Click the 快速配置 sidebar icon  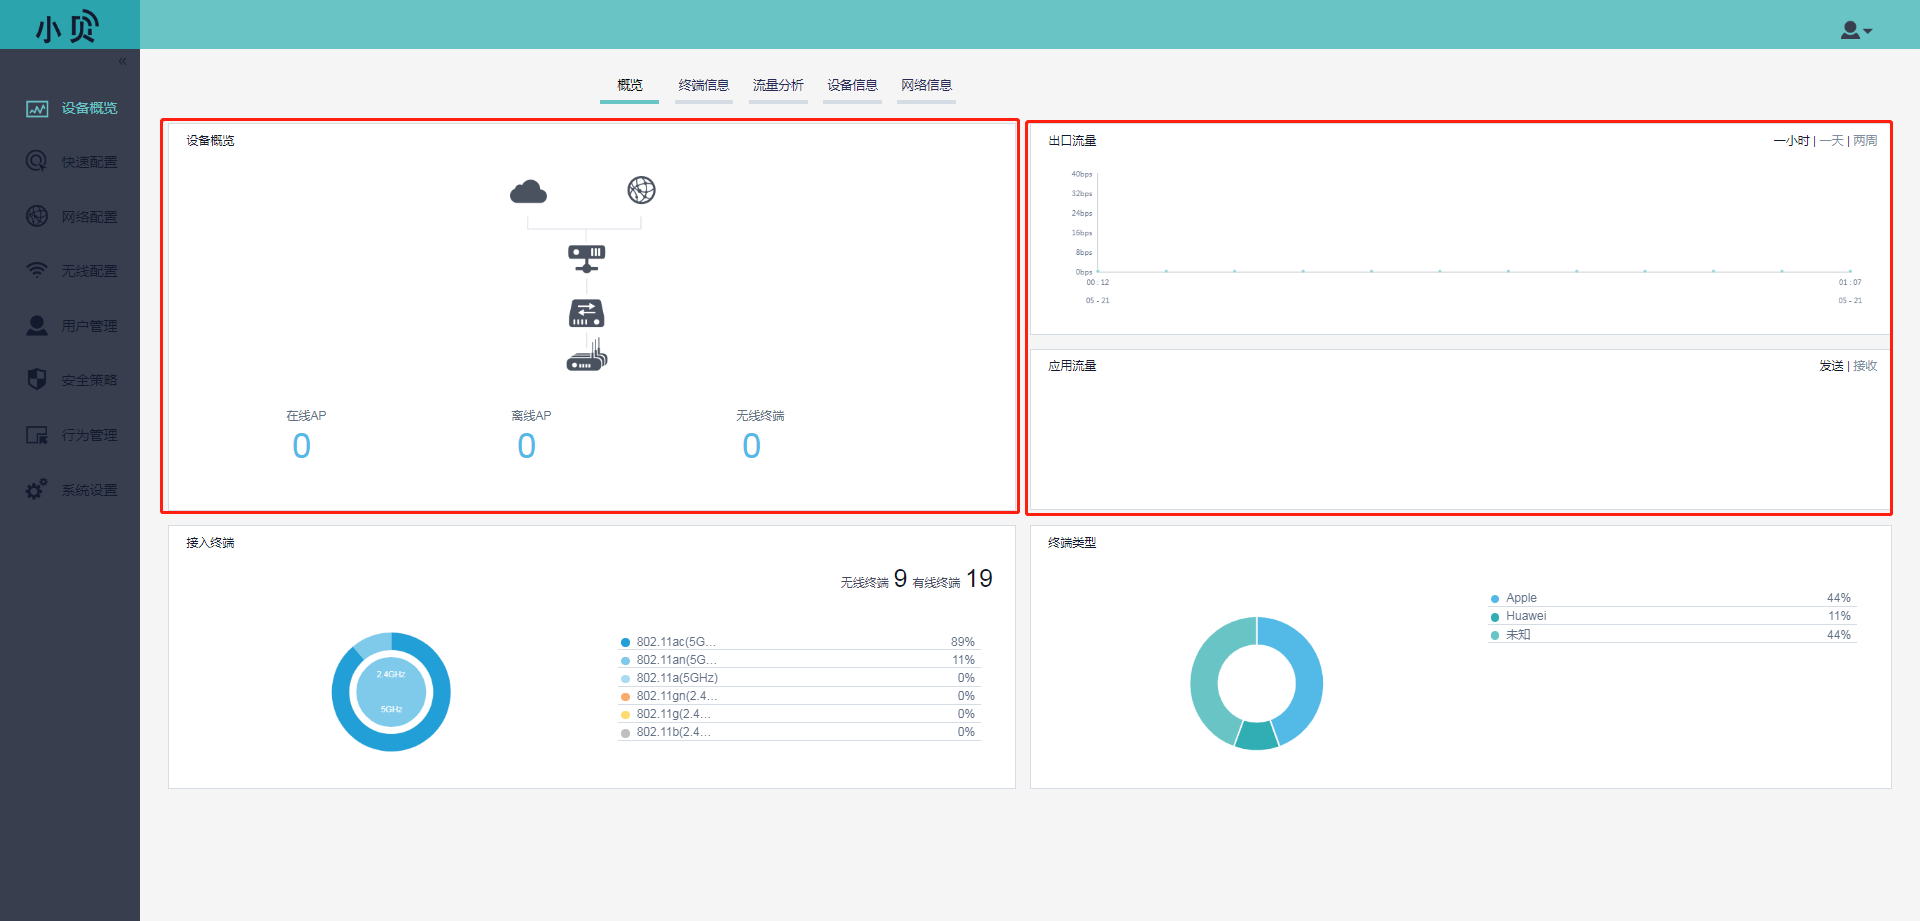(37, 161)
